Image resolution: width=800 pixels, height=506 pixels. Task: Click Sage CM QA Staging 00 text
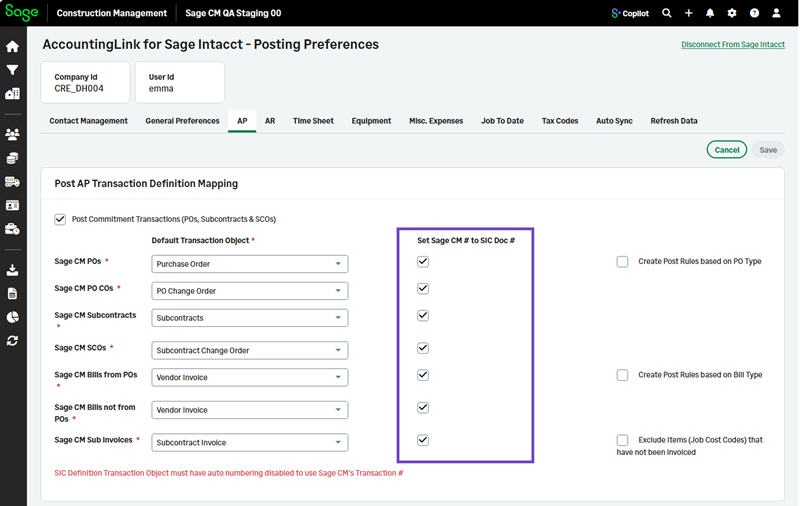[233, 13]
